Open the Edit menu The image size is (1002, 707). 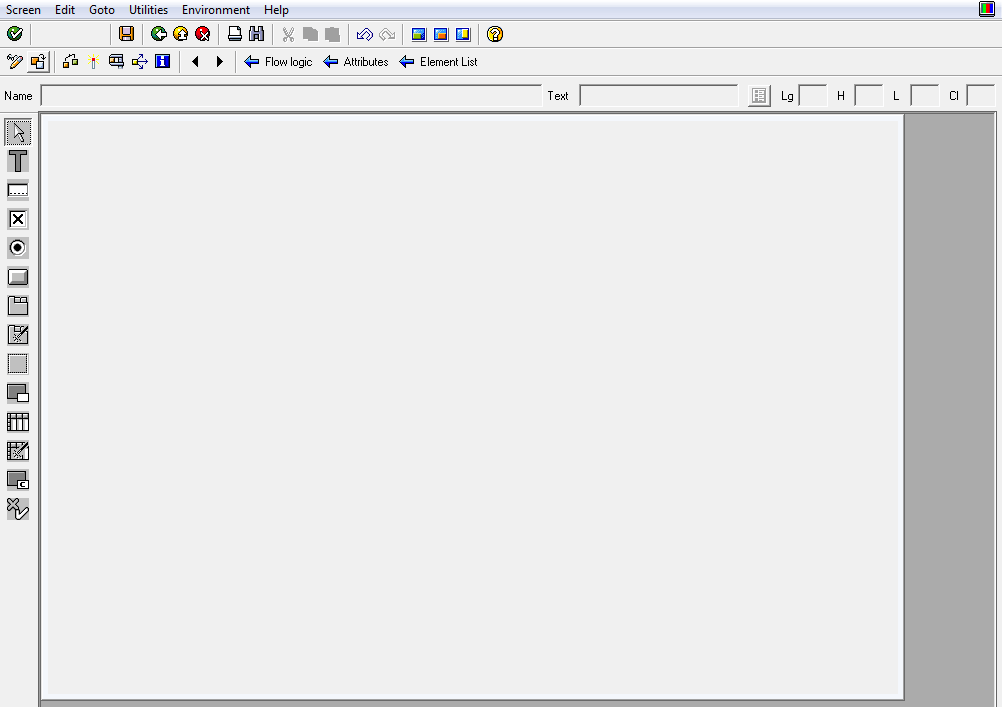tap(65, 10)
